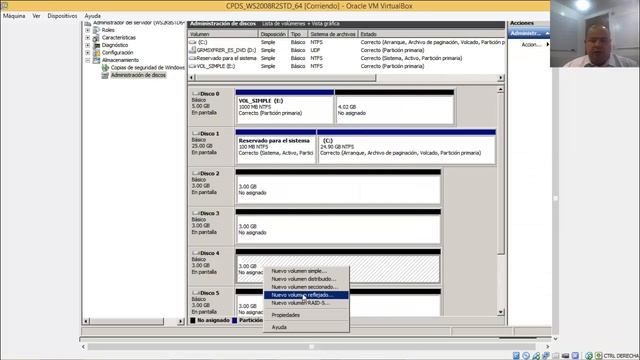Viewport: 640px width, 360px height.
Task: Select Nuevo volumen reflejado in context menu
Action: coord(306,295)
